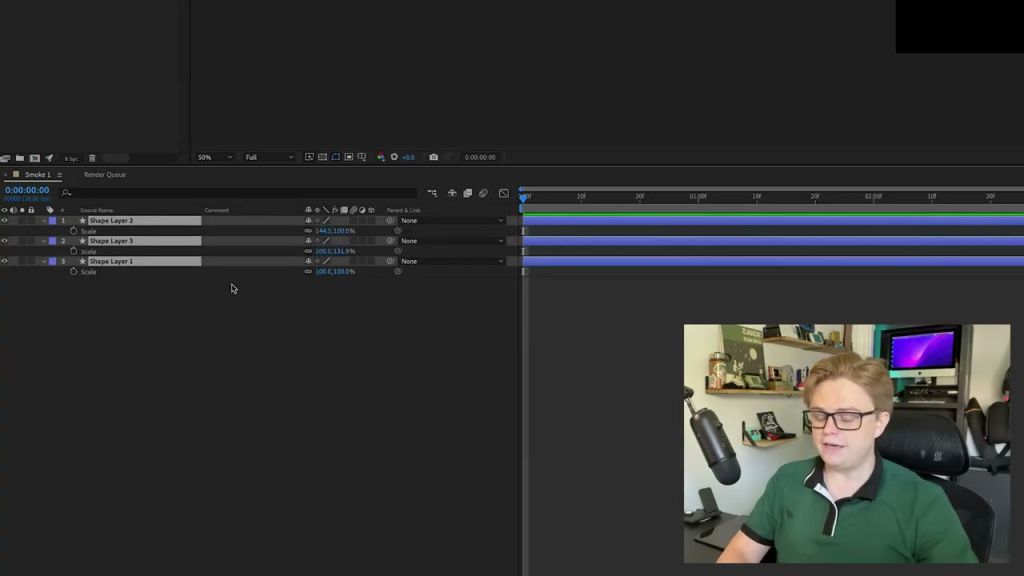The width and height of the screenshot is (1024, 576).
Task: Open Smoke 1 panel menu icon
Action: tap(59, 175)
